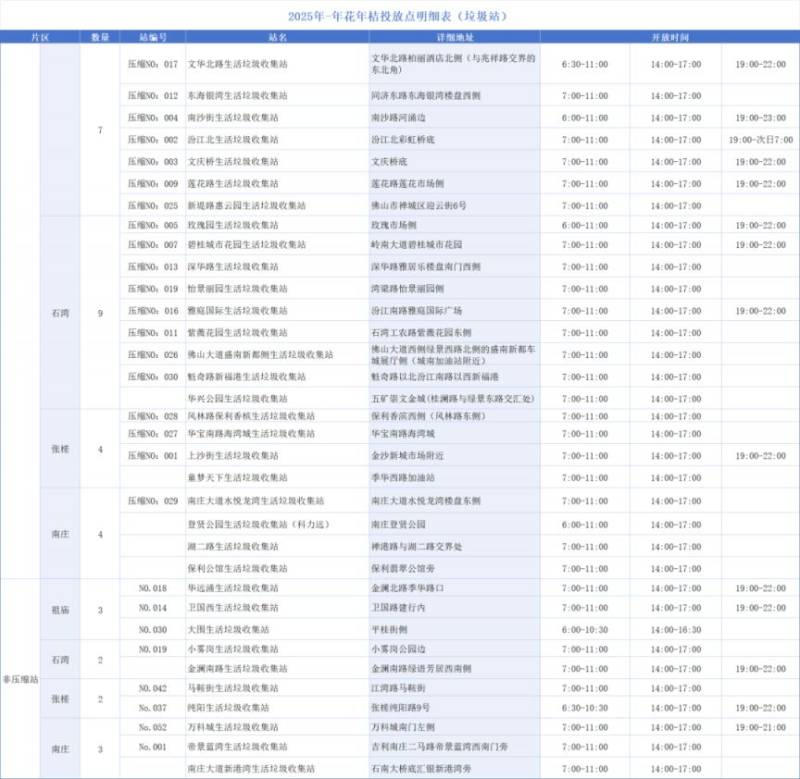This screenshot has width=800, height=779.
Task: Click the 金澜北路季华路口 address
Action: click(x=408, y=588)
